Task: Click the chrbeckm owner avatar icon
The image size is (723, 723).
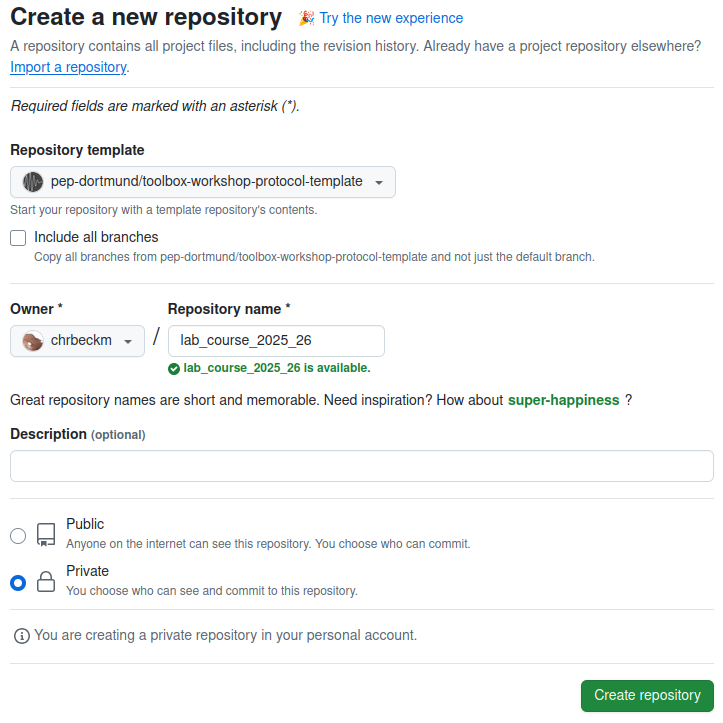Action: (x=33, y=341)
